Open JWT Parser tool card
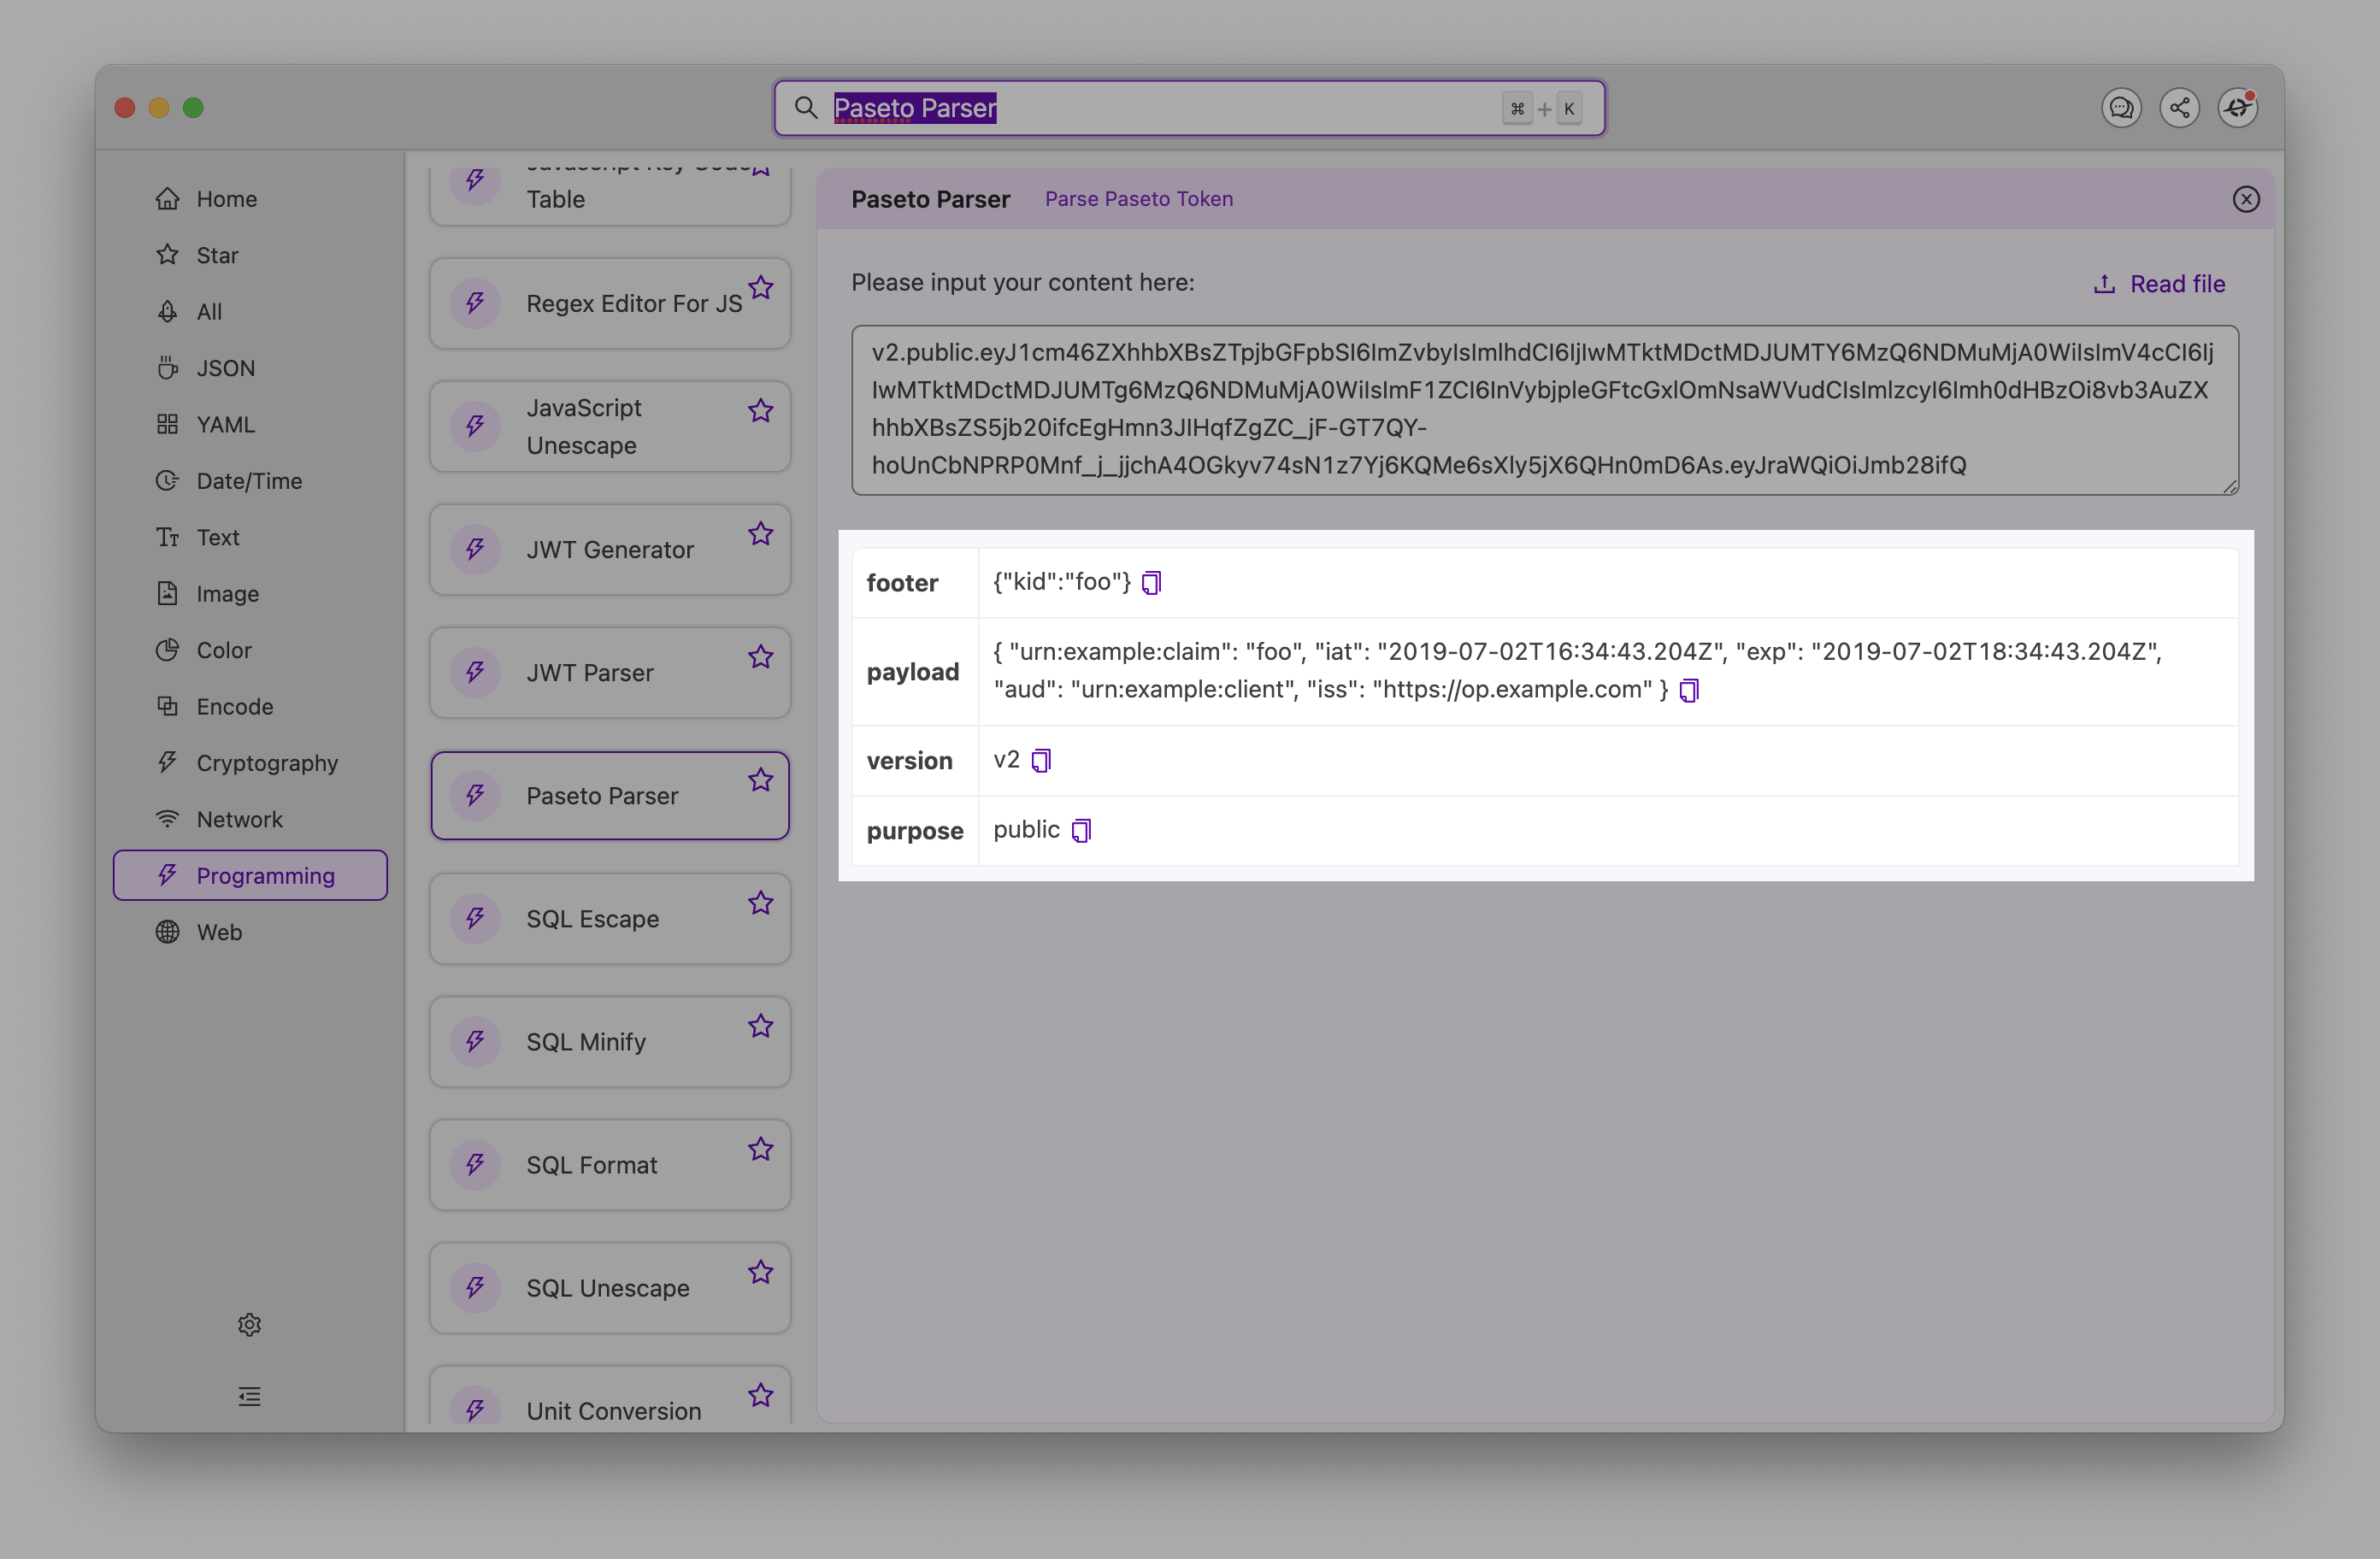This screenshot has height=1559, width=2380. pyautogui.click(x=610, y=672)
